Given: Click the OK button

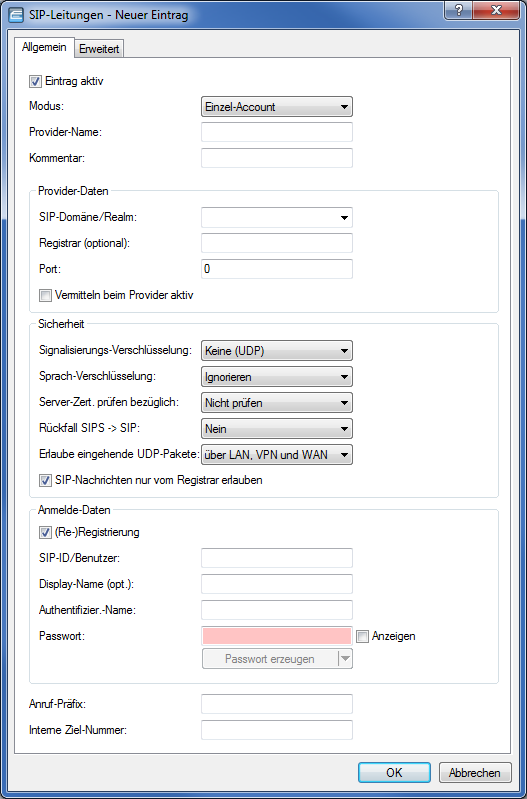Looking at the screenshot, I should click(x=394, y=773).
